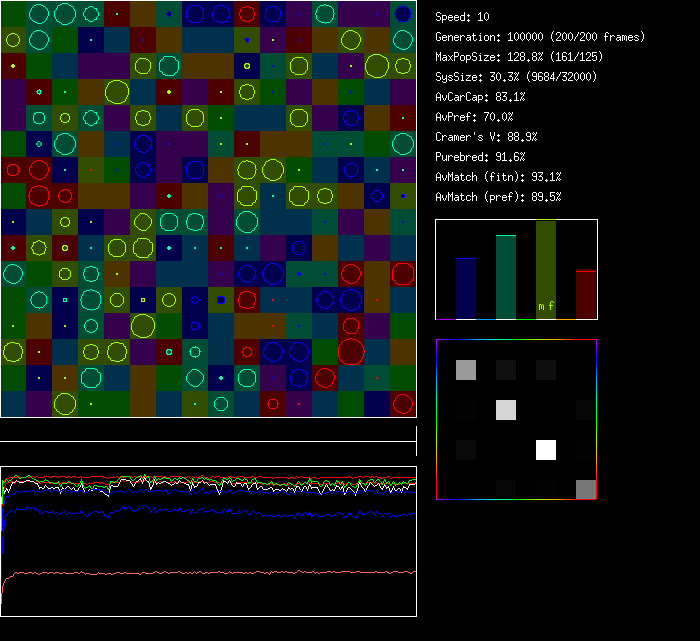Viewport: 700px width, 641px height.
Task: Click the low red line in the history graph
Action: click(x=210, y=572)
